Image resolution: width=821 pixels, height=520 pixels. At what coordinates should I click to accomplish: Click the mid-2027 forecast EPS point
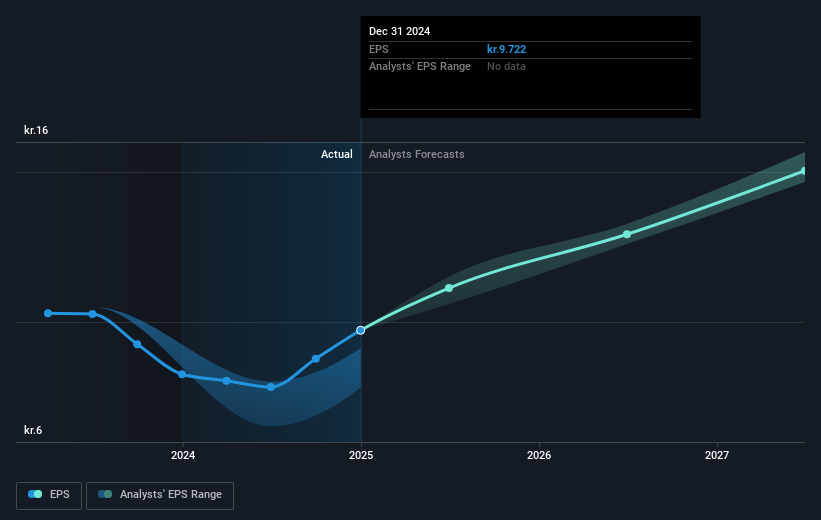(x=804, y=171)
